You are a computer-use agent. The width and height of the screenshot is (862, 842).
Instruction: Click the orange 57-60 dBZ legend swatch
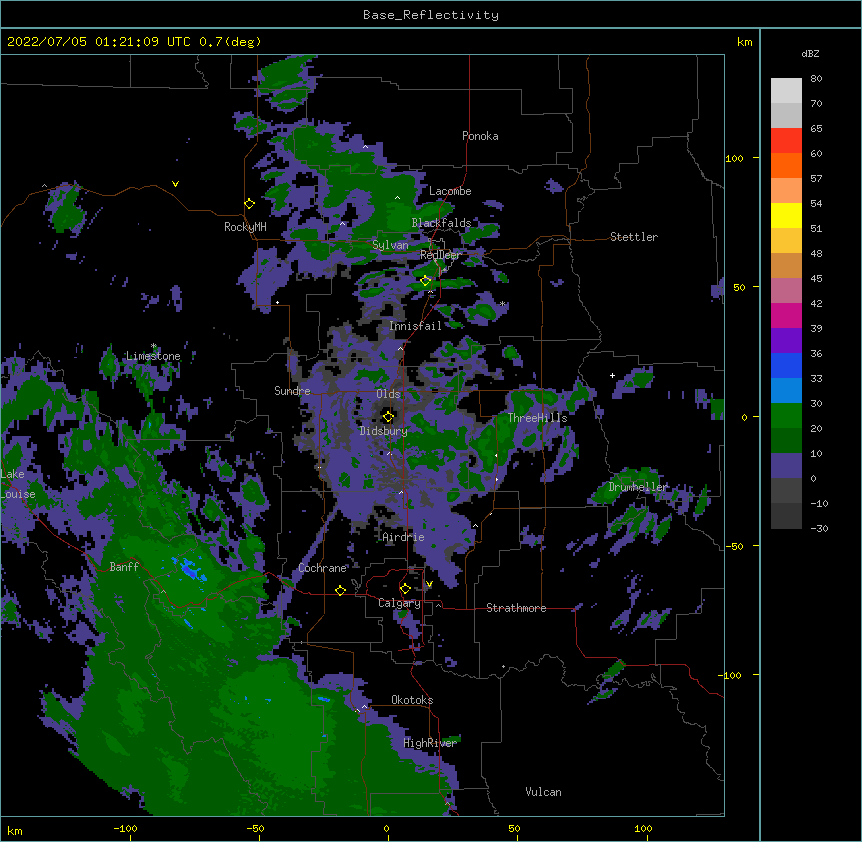[786, 165]
